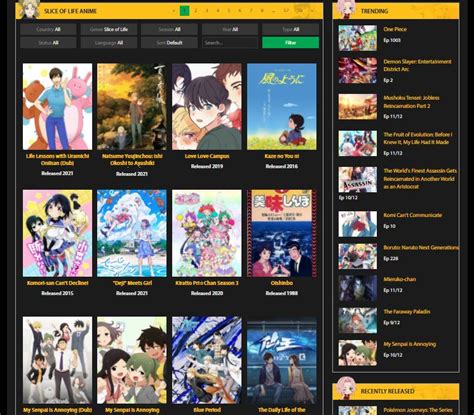Click Pokémon Journeys: The Series recent title
Screen dimensions: 474x415
418,410
